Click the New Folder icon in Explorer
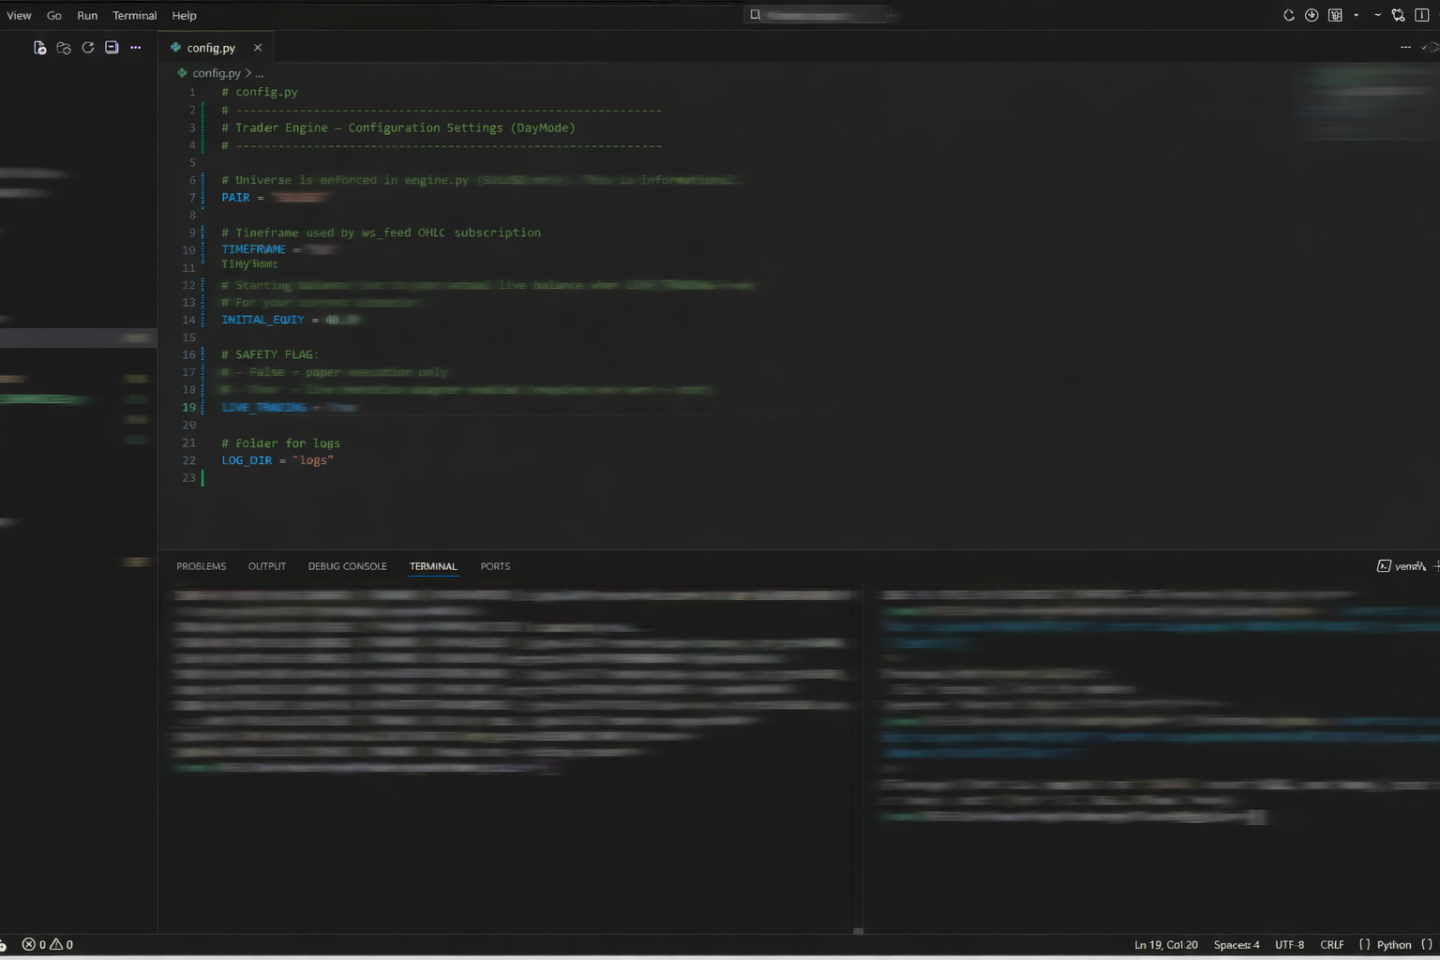This screenshot has width=1440, height=960. pos(64,48)
